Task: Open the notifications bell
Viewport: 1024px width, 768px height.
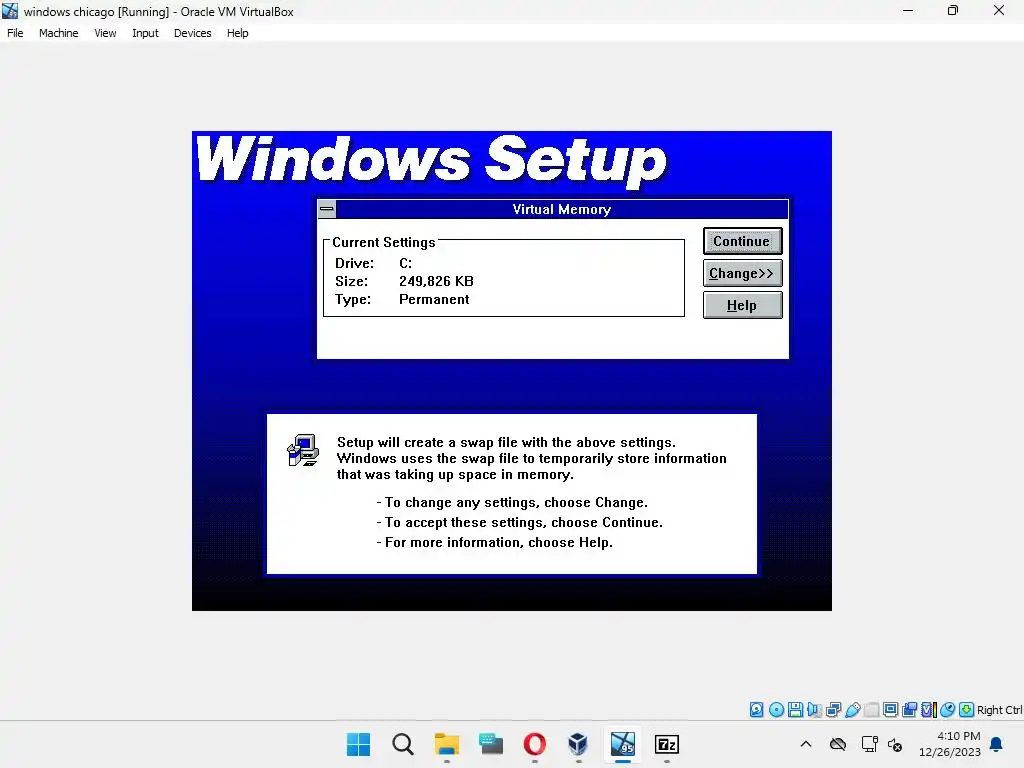Action: click(x=996, y=744)
